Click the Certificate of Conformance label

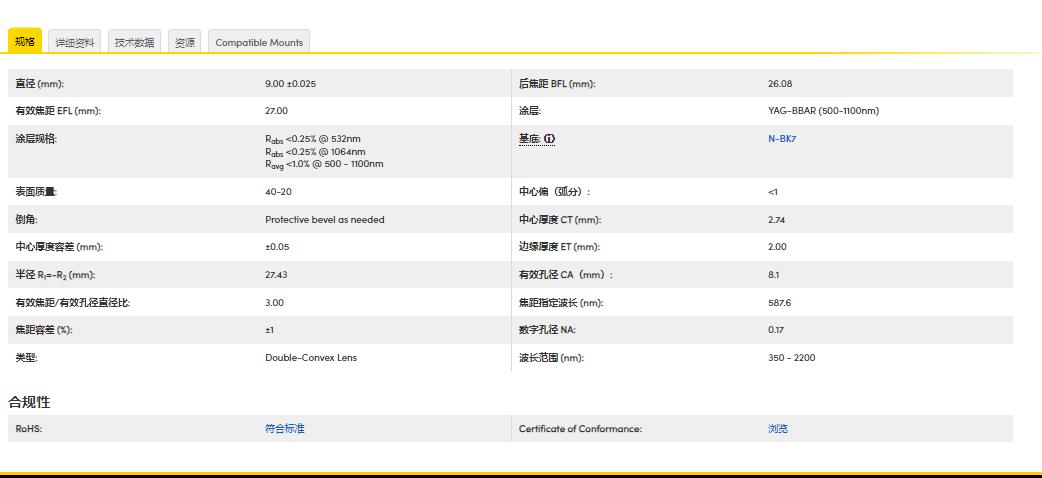point(580,429)
